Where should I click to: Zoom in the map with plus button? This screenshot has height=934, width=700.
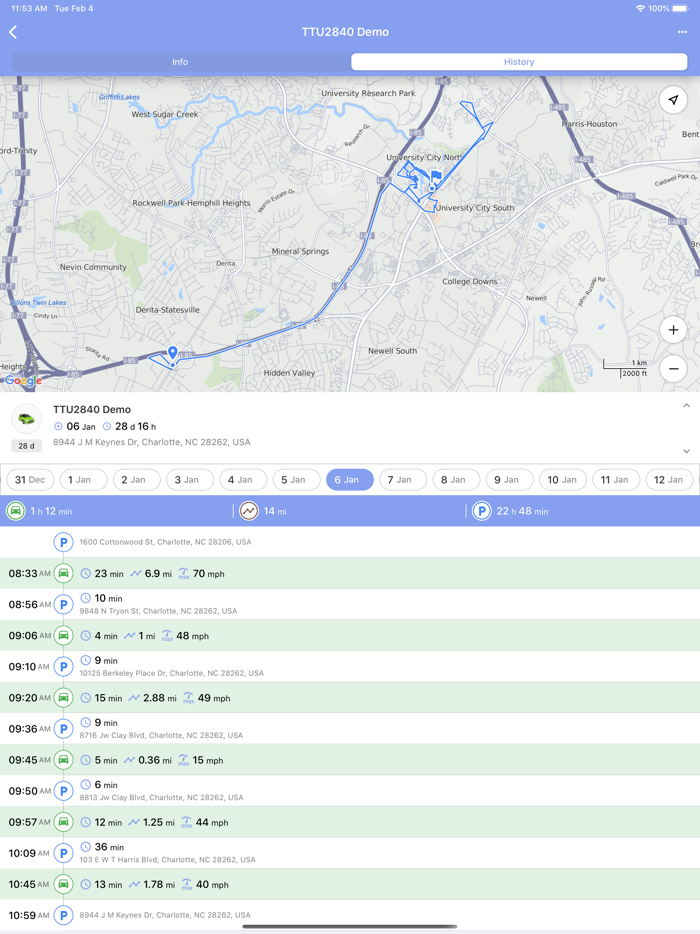tap(673, 330)
